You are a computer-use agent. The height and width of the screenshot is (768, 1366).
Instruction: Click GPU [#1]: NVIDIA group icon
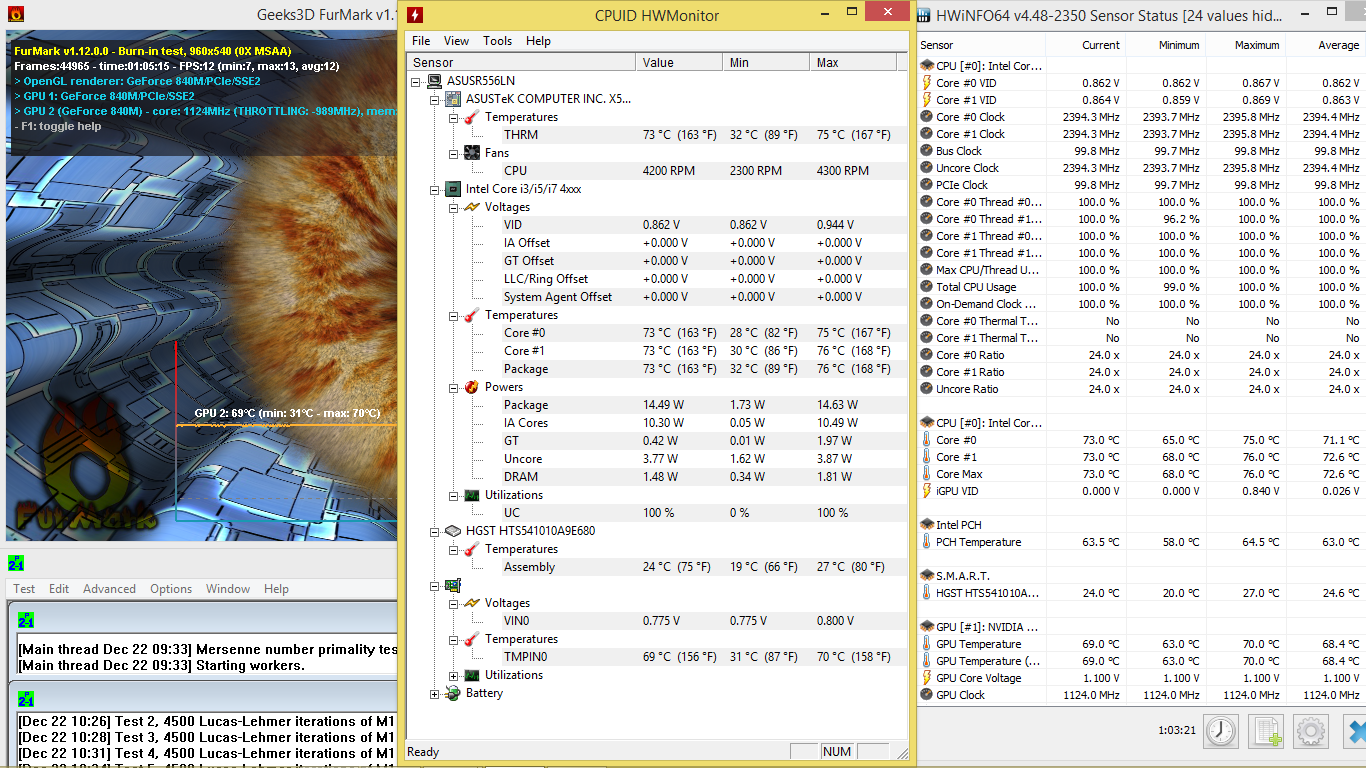pos(926,627)
